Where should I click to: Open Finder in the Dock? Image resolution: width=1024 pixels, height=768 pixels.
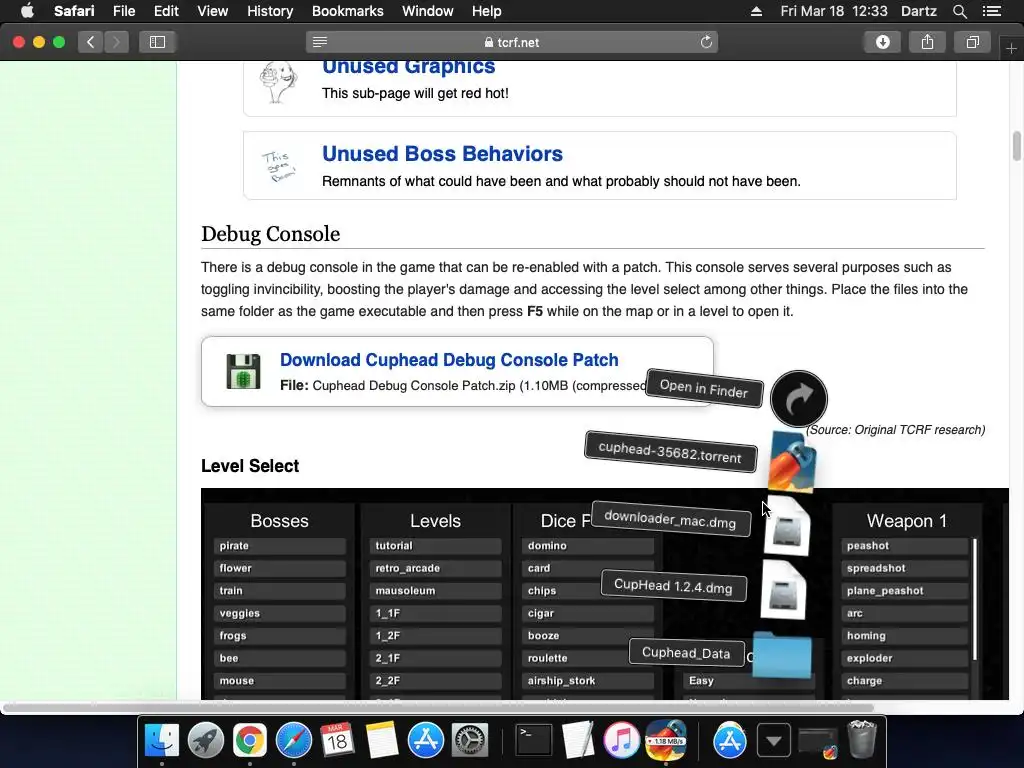(x=161, y=741)
